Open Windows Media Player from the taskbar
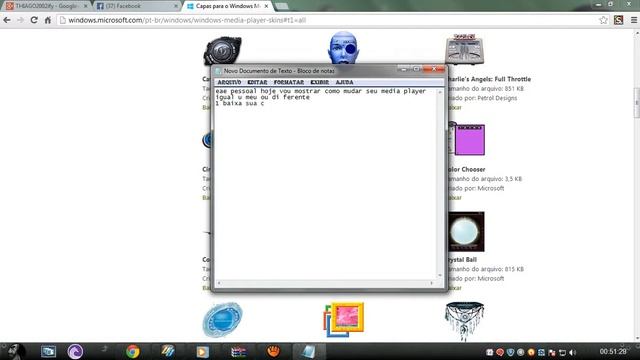The image size is (640, 360). 202,351
